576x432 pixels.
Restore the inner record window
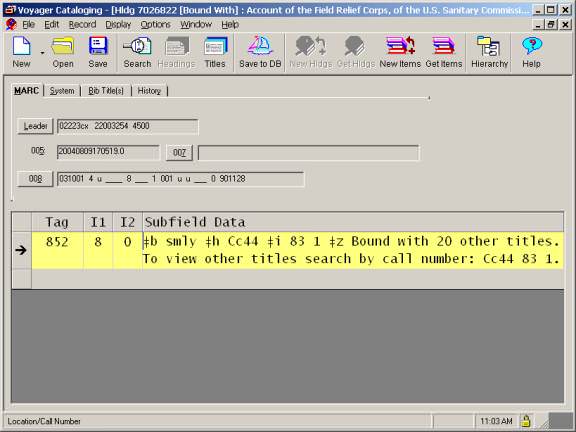tap(551, 25)
